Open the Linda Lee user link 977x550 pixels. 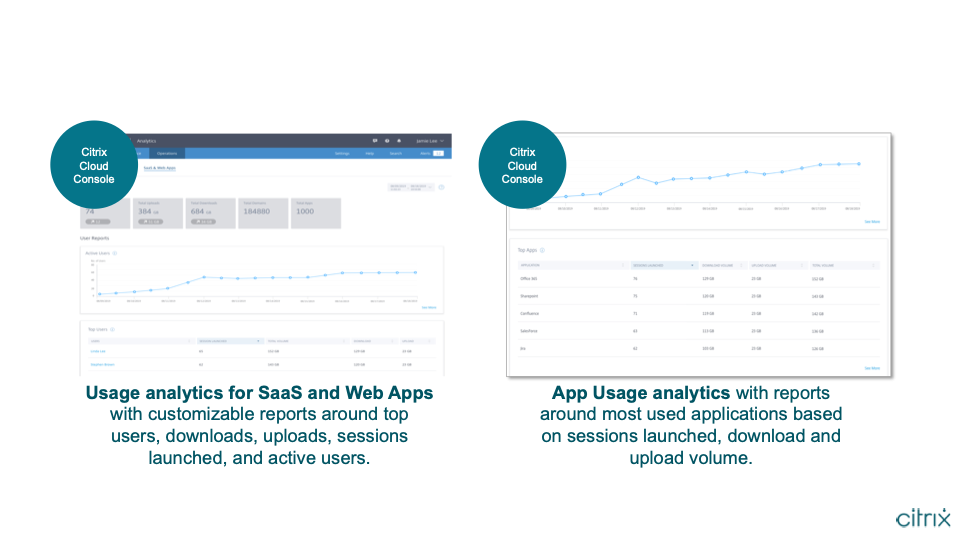(98, 351)
